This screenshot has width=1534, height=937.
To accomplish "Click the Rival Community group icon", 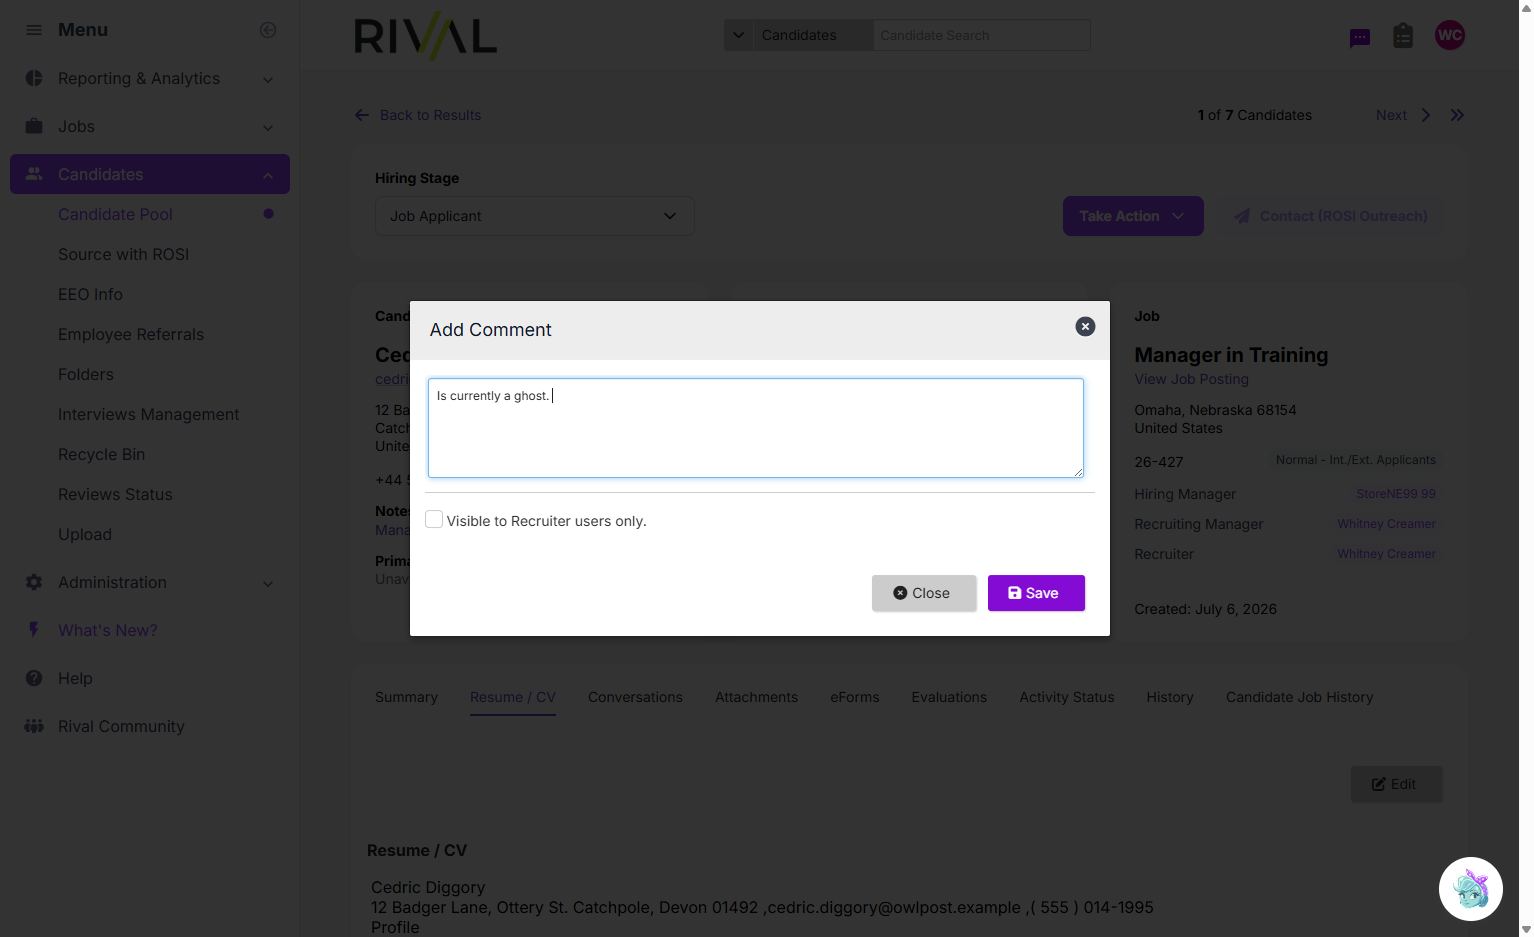I will click(x=34, y=726).
